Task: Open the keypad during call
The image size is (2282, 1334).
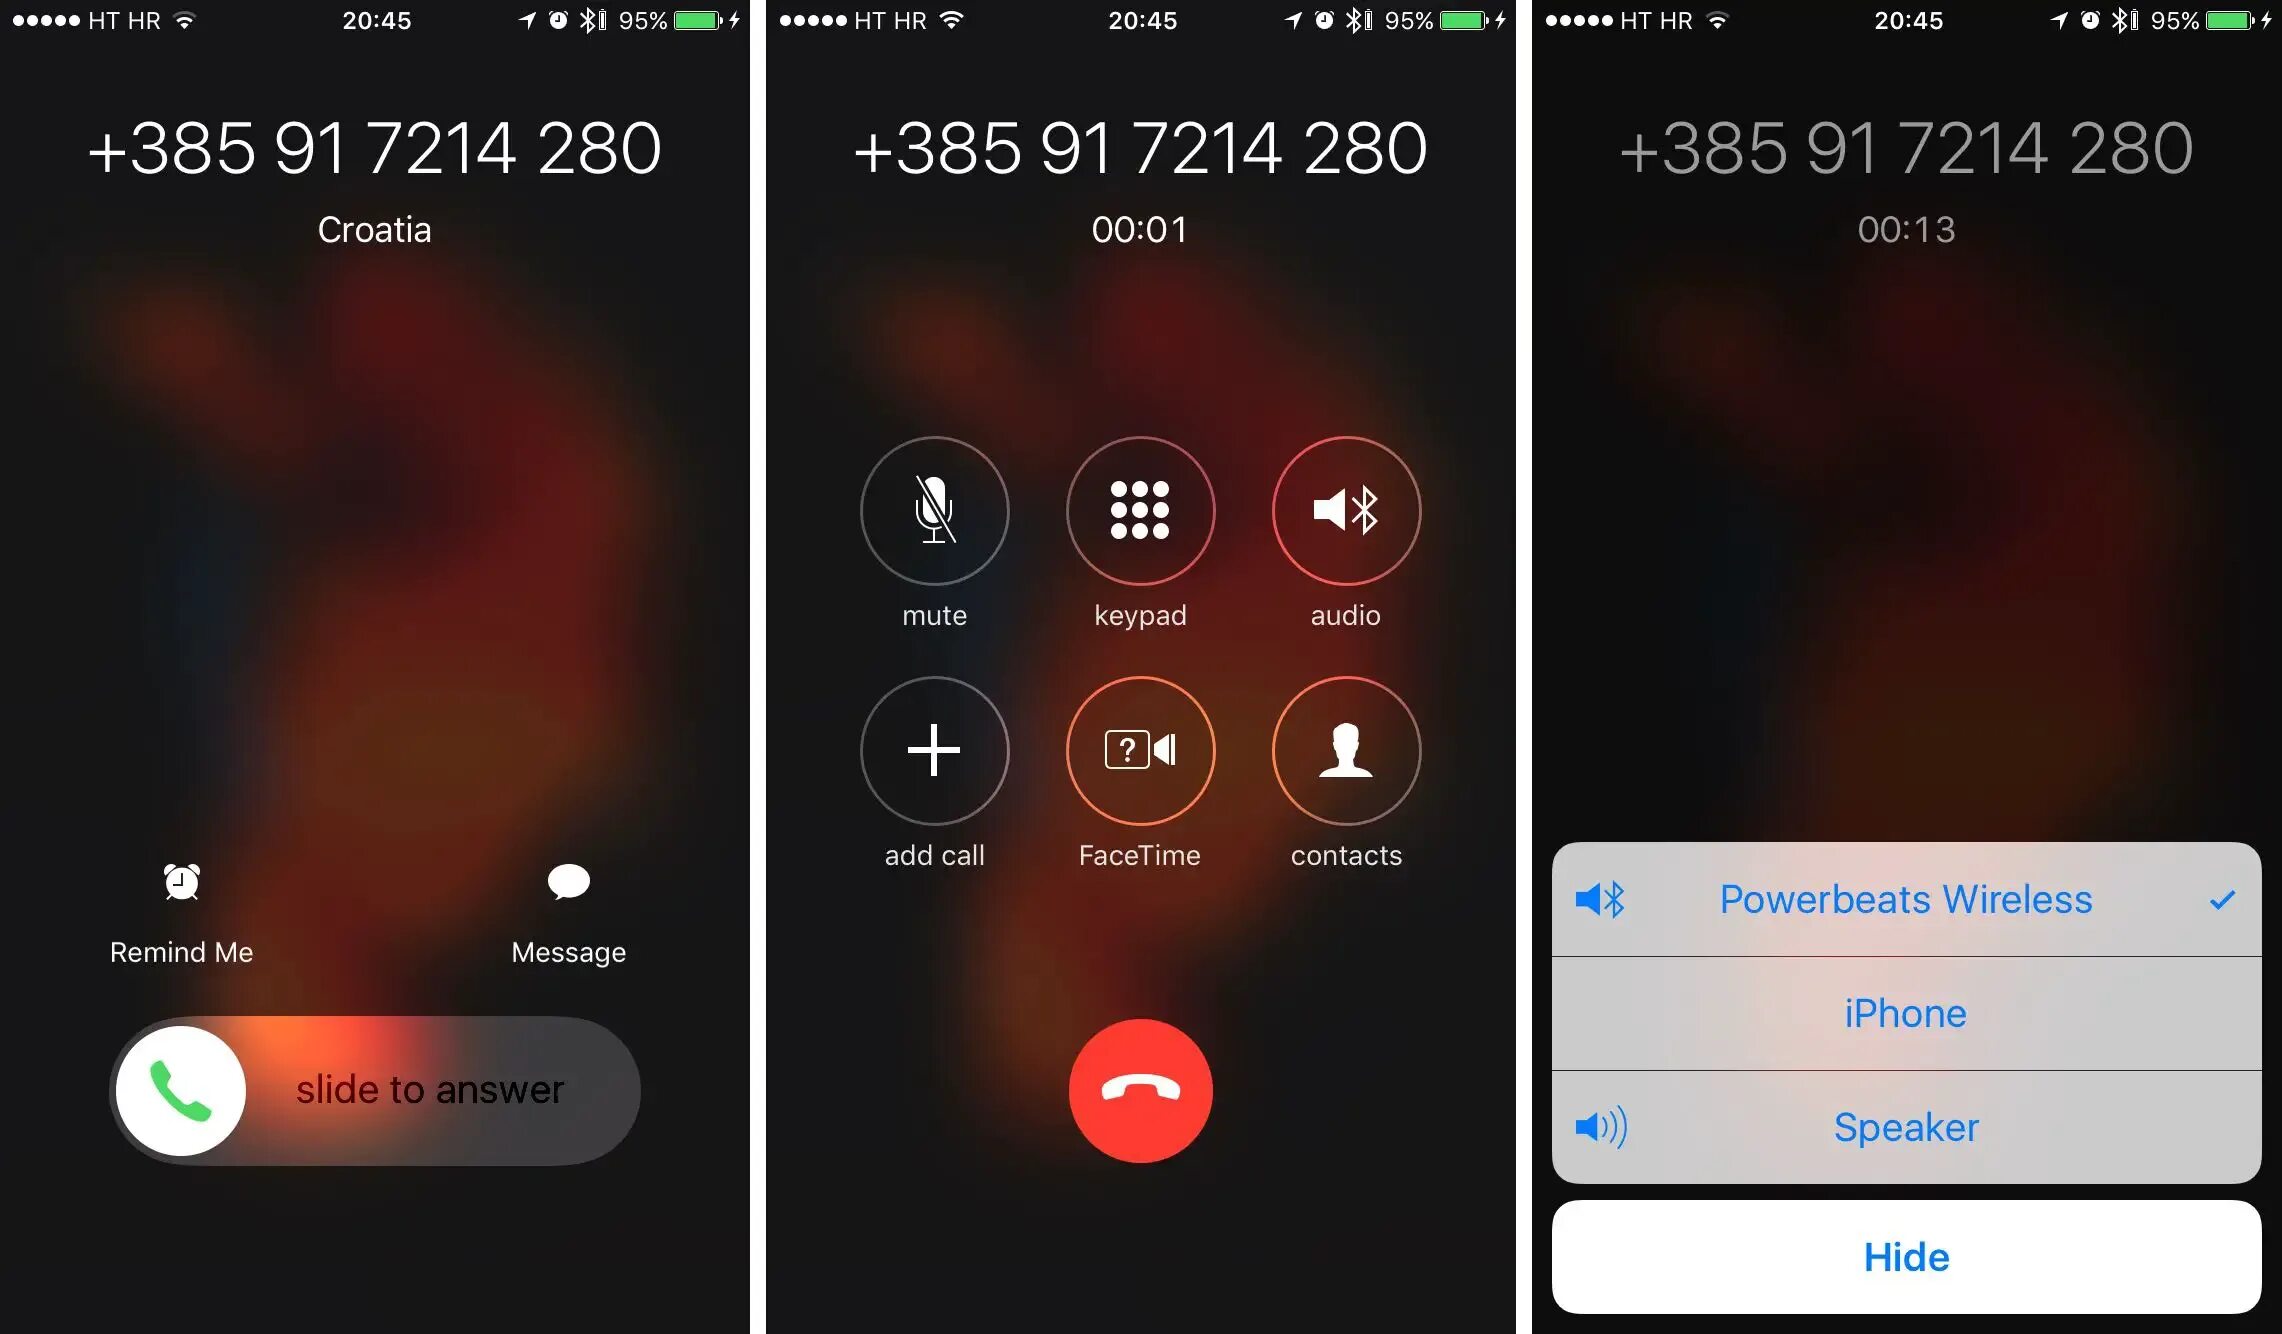Action: [x=1140, y=511]
